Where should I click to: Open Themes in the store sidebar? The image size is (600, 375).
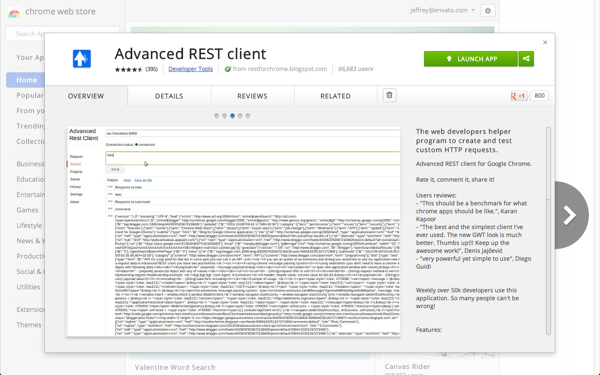(29, 325)
